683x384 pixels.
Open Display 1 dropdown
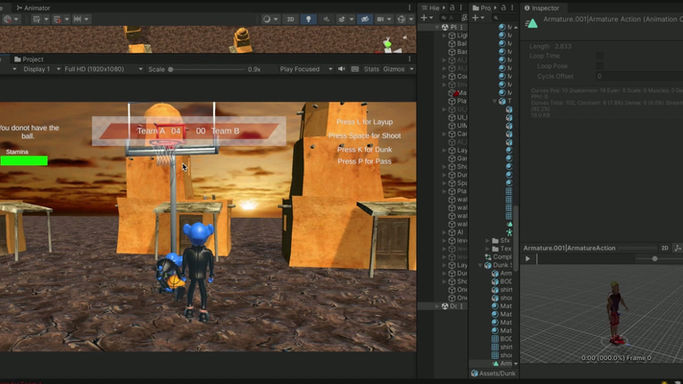tap(41, 69)
